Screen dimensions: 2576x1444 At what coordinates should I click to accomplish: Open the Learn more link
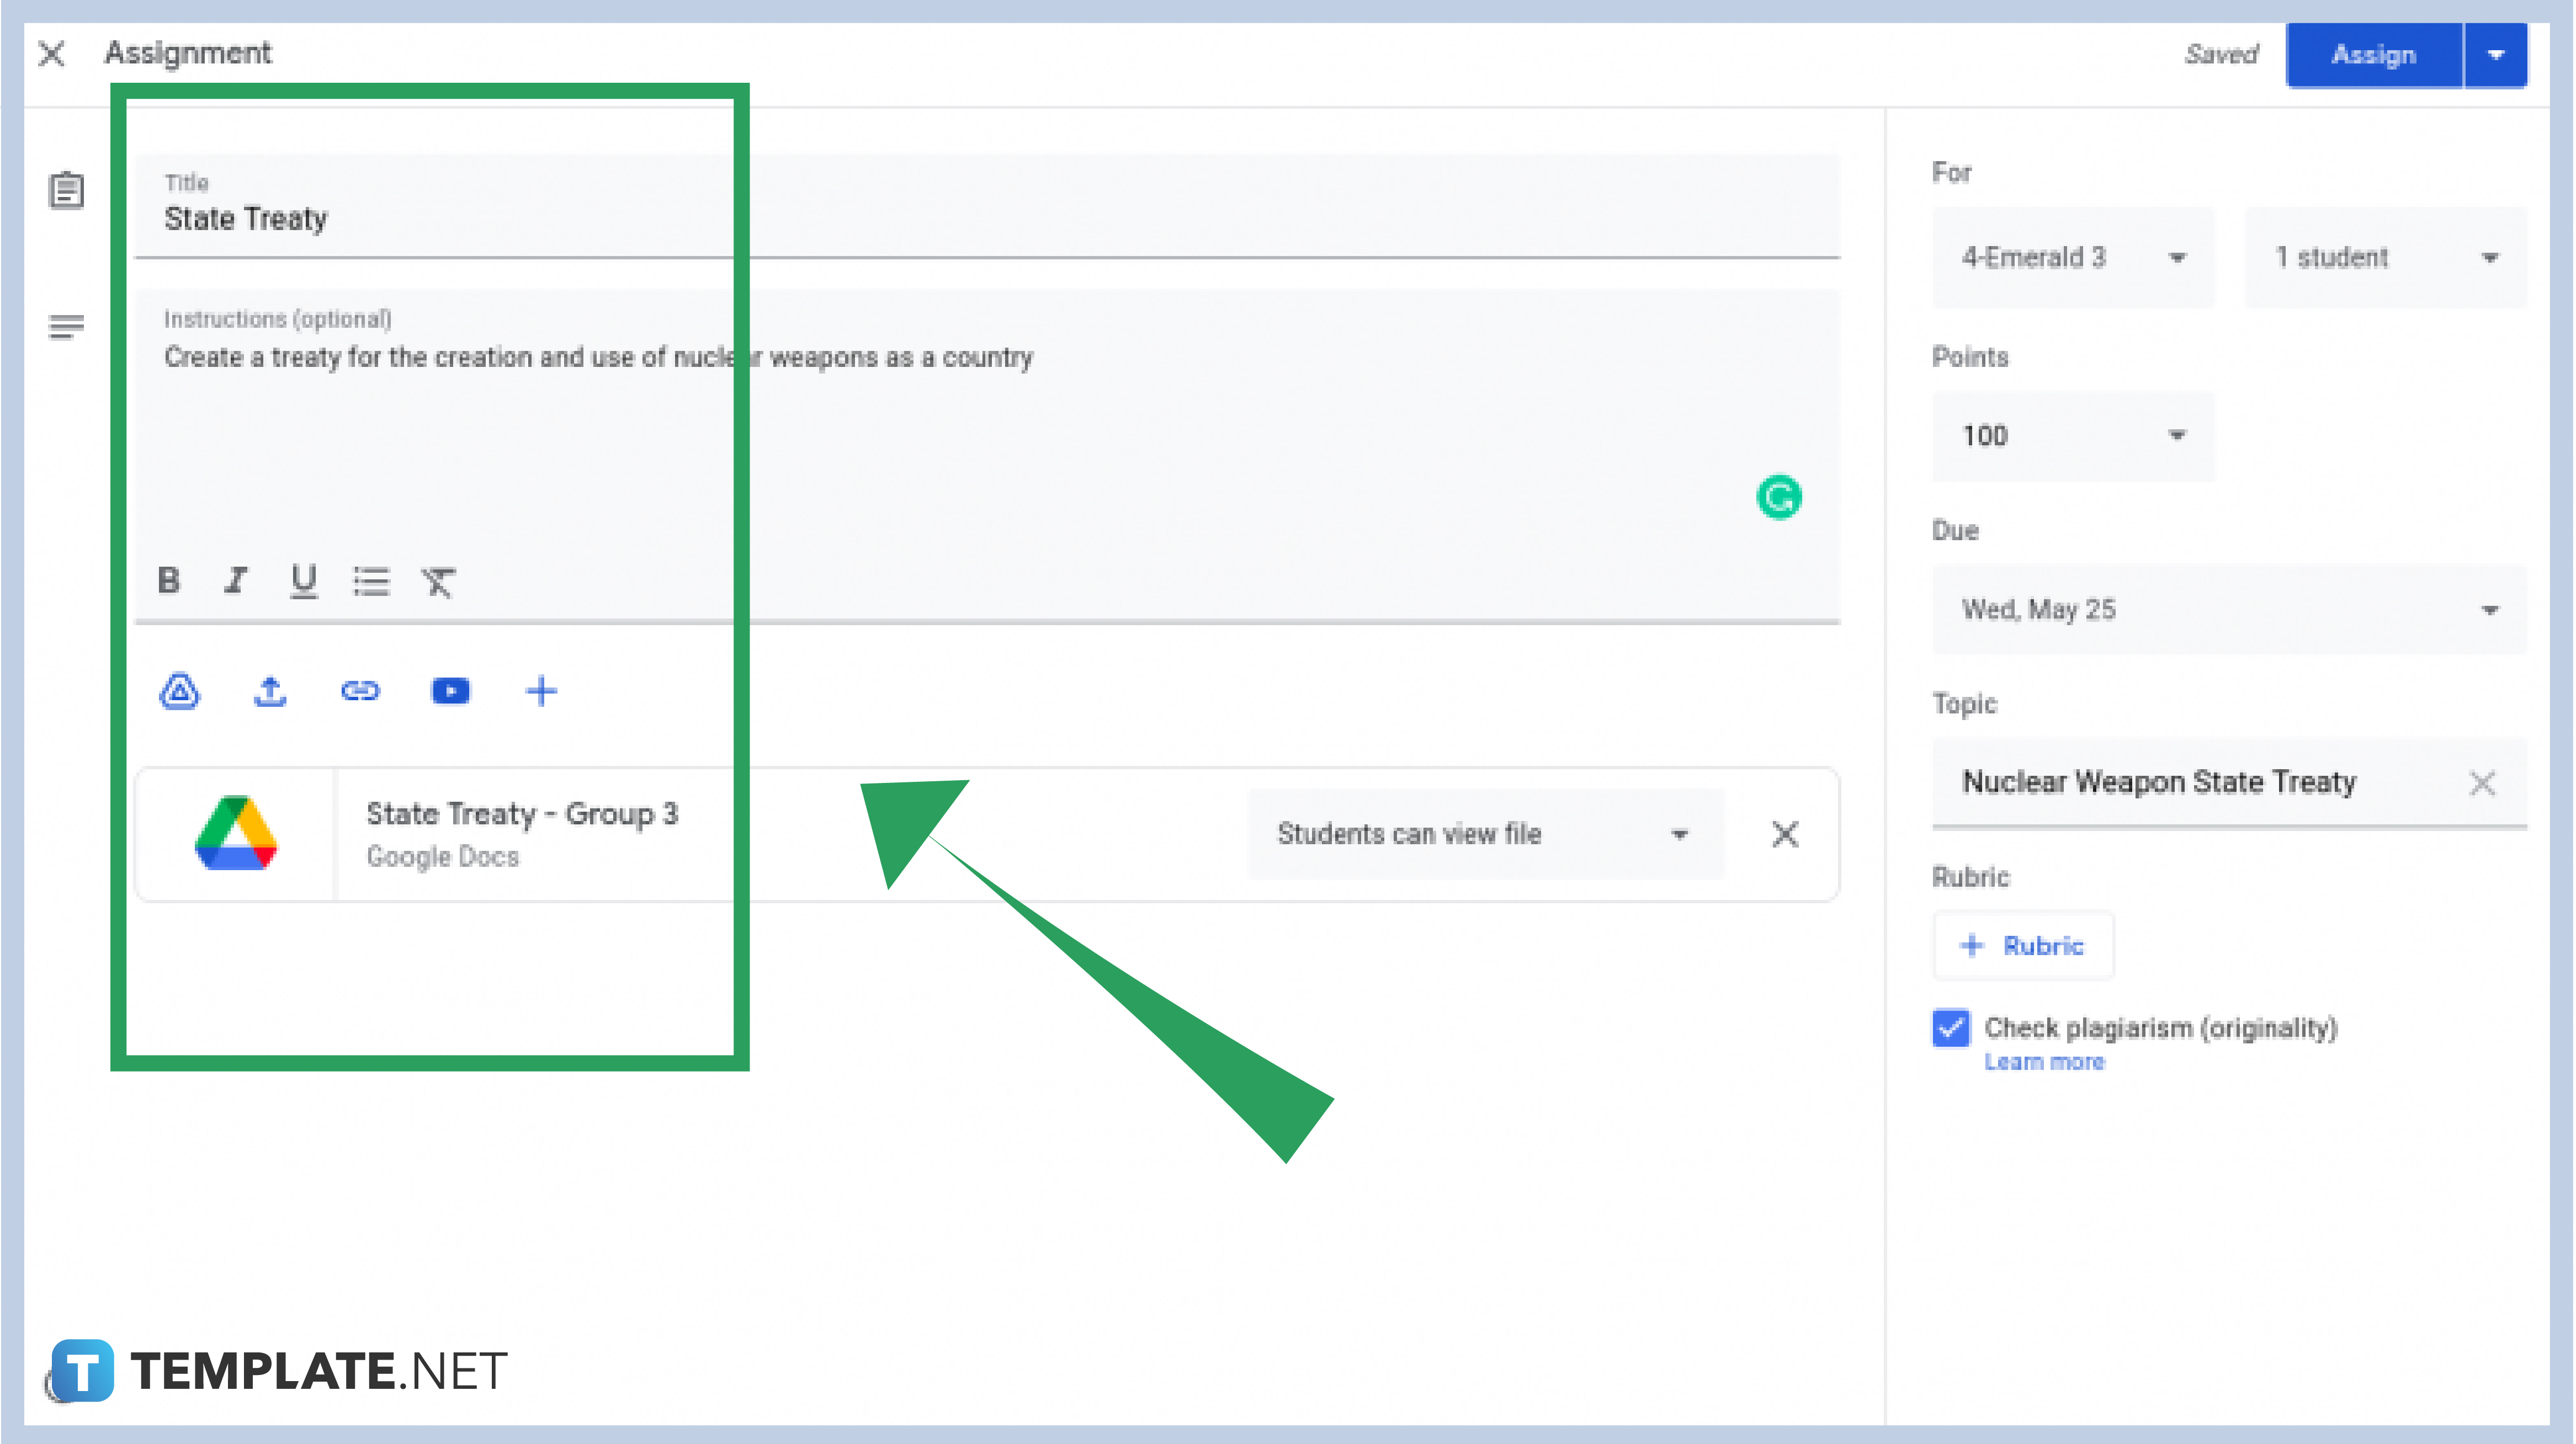point(2045,1061)
